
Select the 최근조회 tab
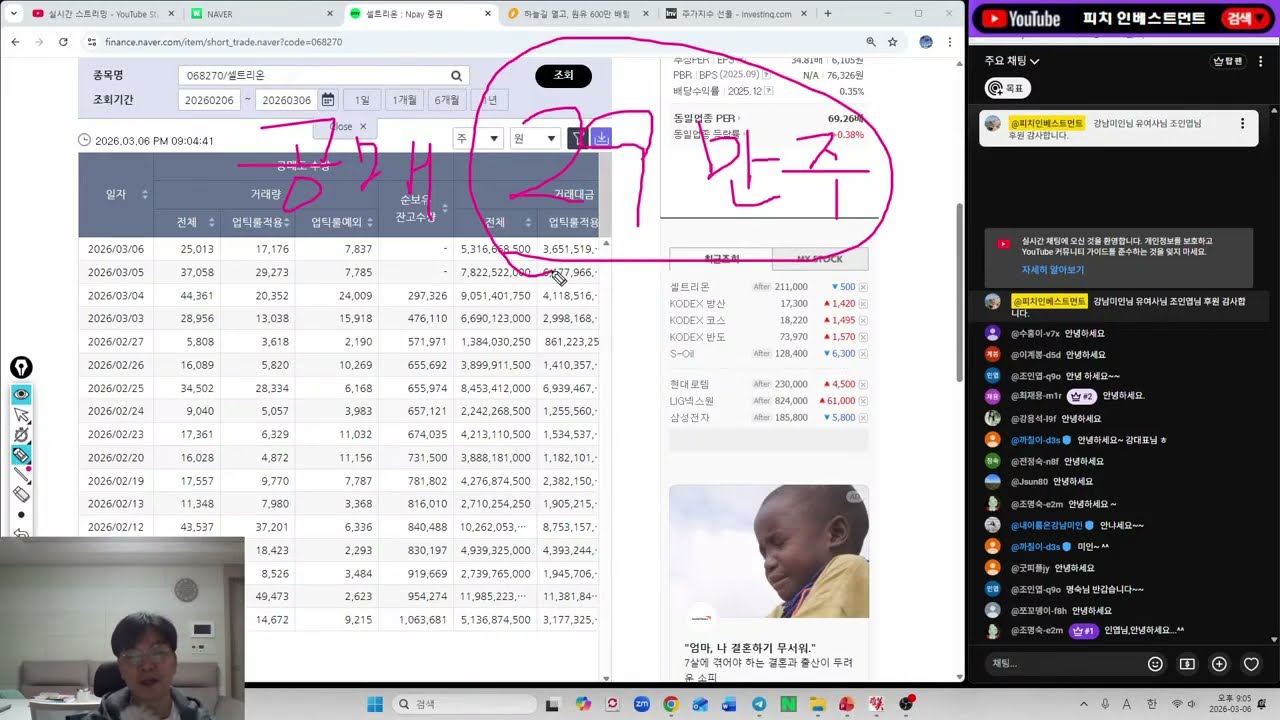click(721, 259)
